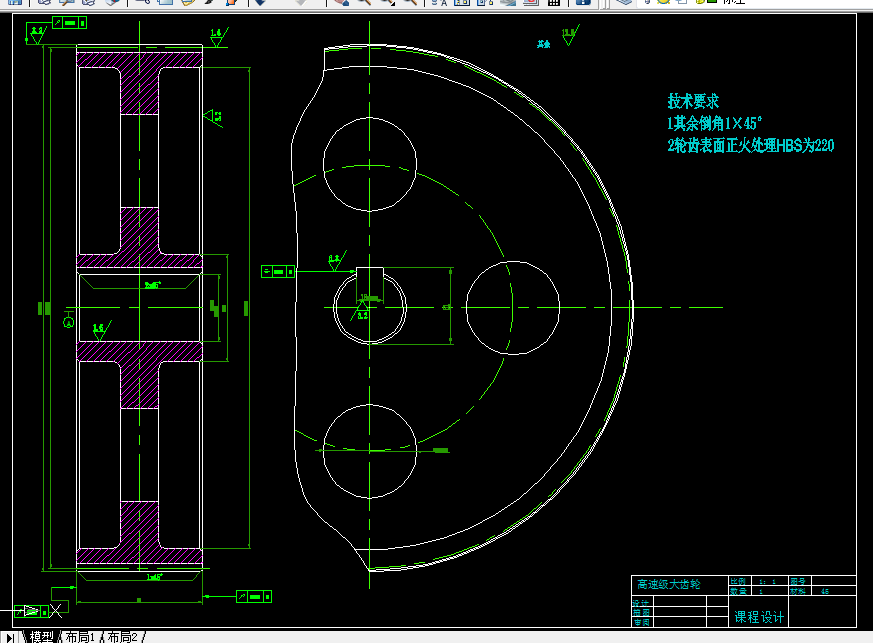Screen dimensions: 873x643
Task: Select title block text 课程设计
Action: [759, 617]
